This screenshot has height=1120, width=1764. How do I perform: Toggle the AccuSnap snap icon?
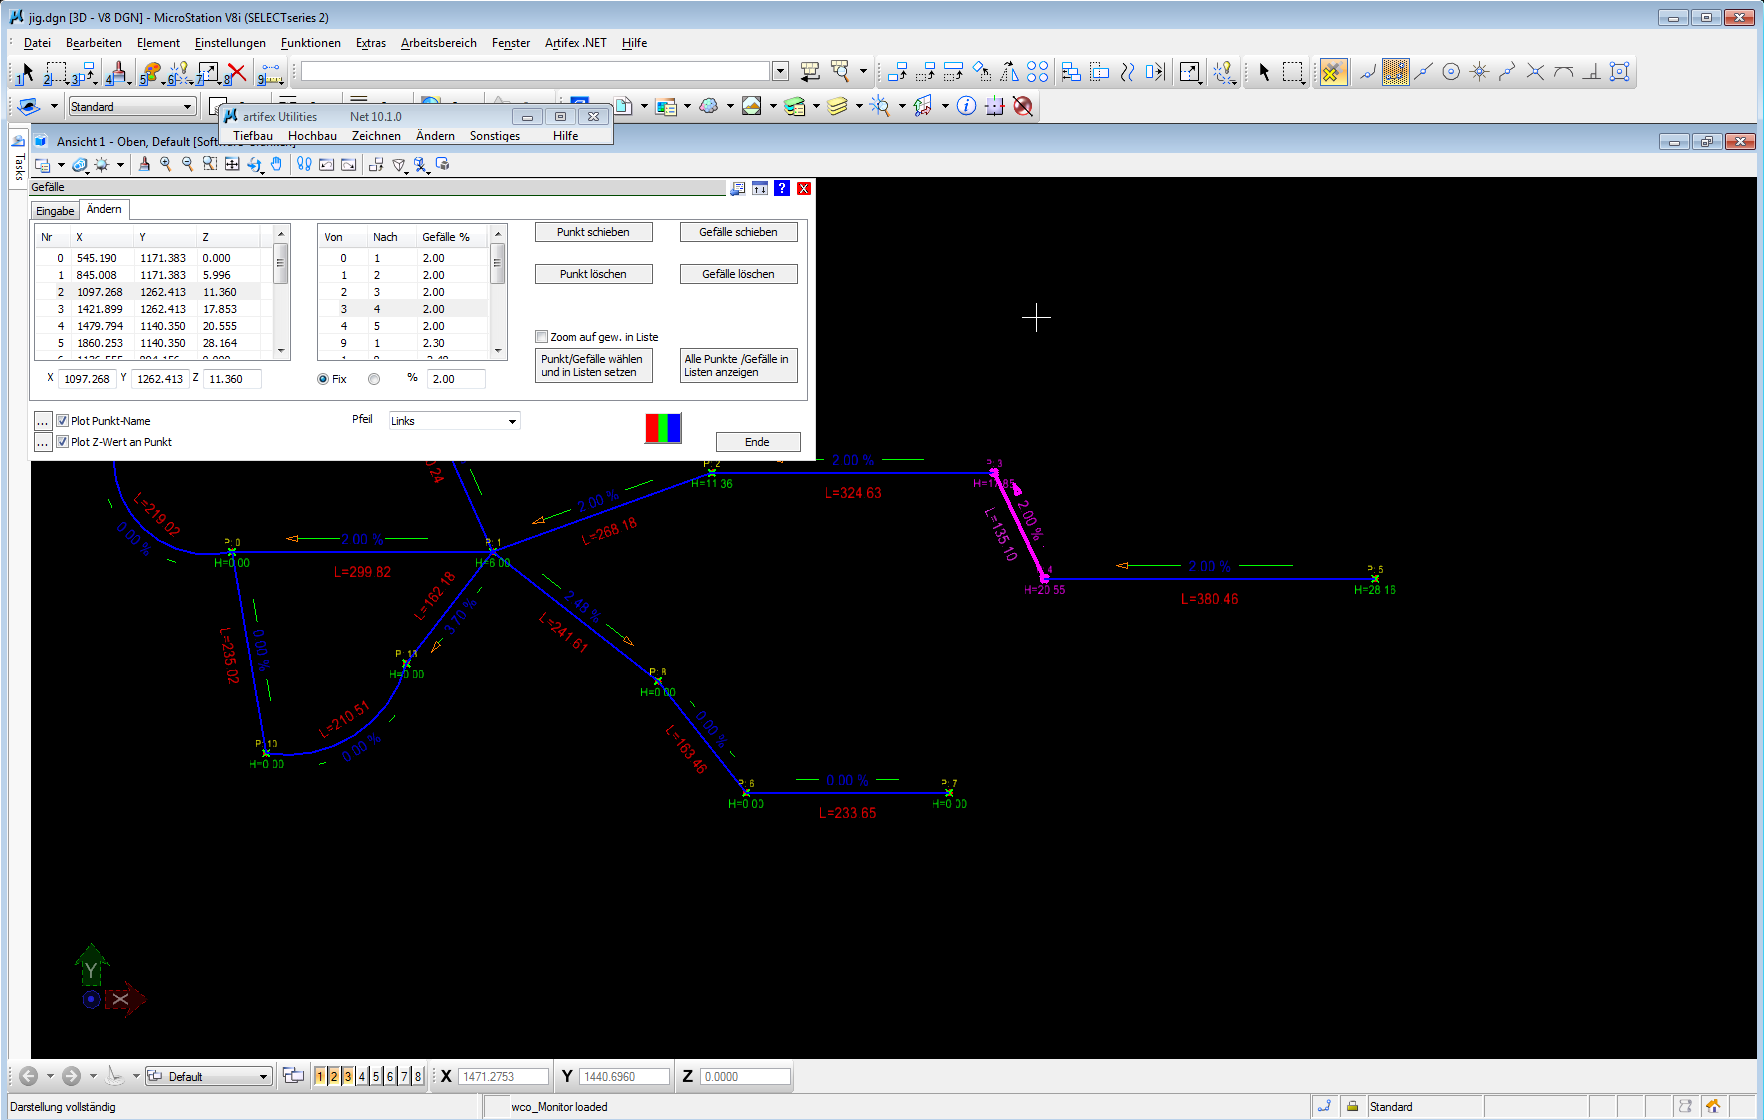[x=1333, y=72]
